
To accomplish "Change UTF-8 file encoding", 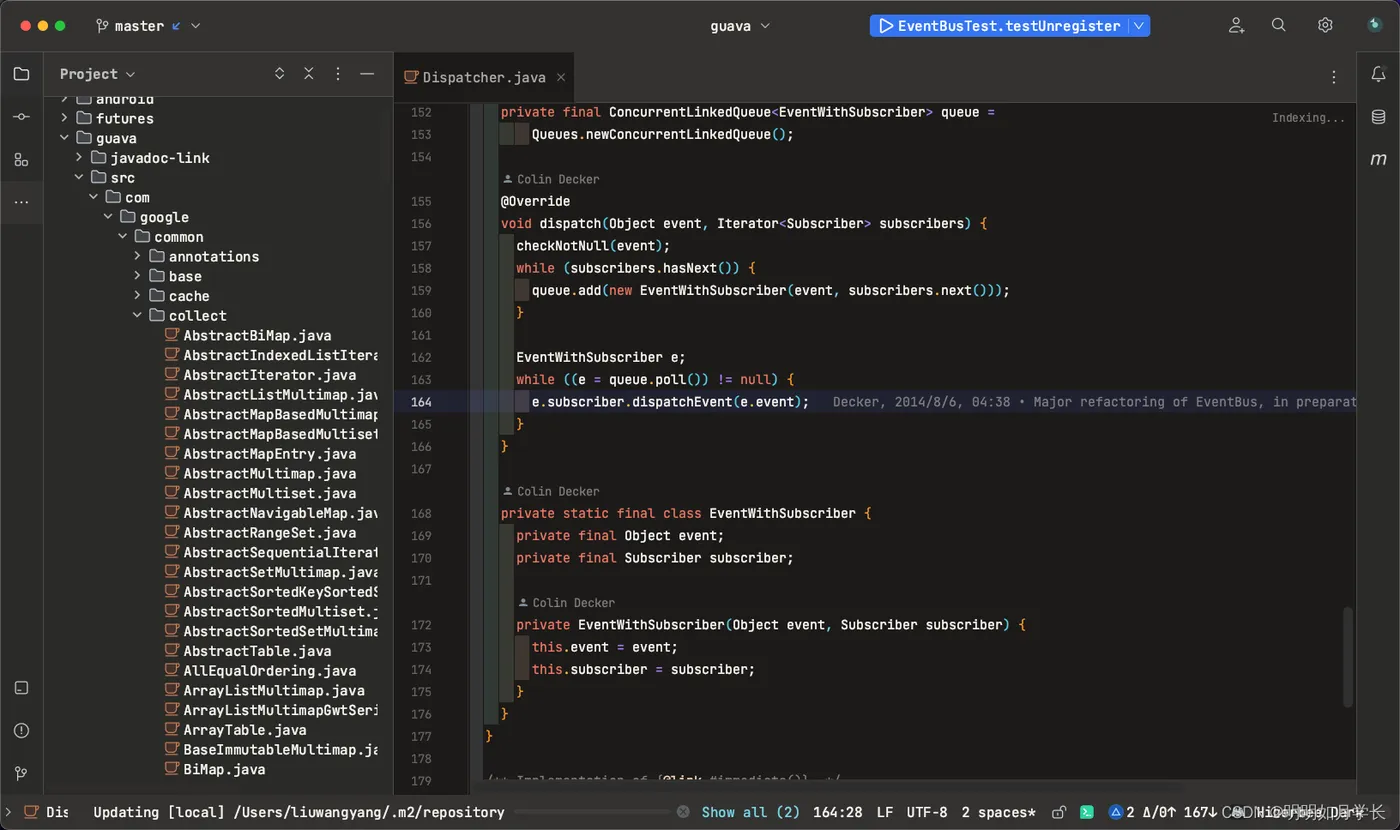I will click(927, 812).
